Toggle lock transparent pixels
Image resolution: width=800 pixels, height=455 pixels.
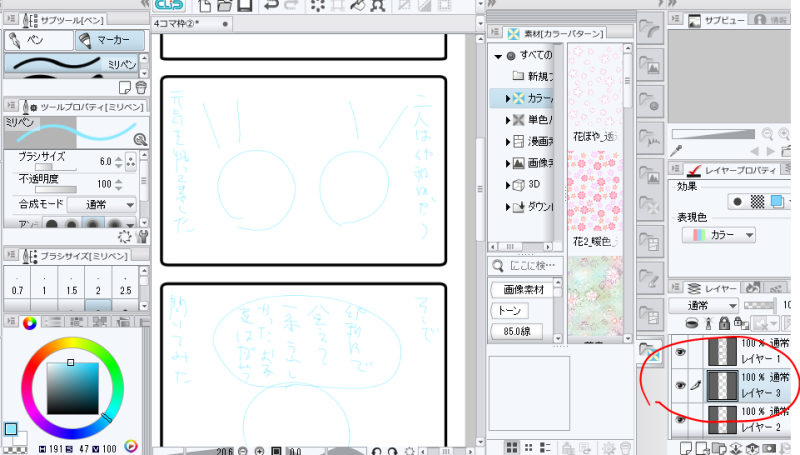[x=741, y=323]
